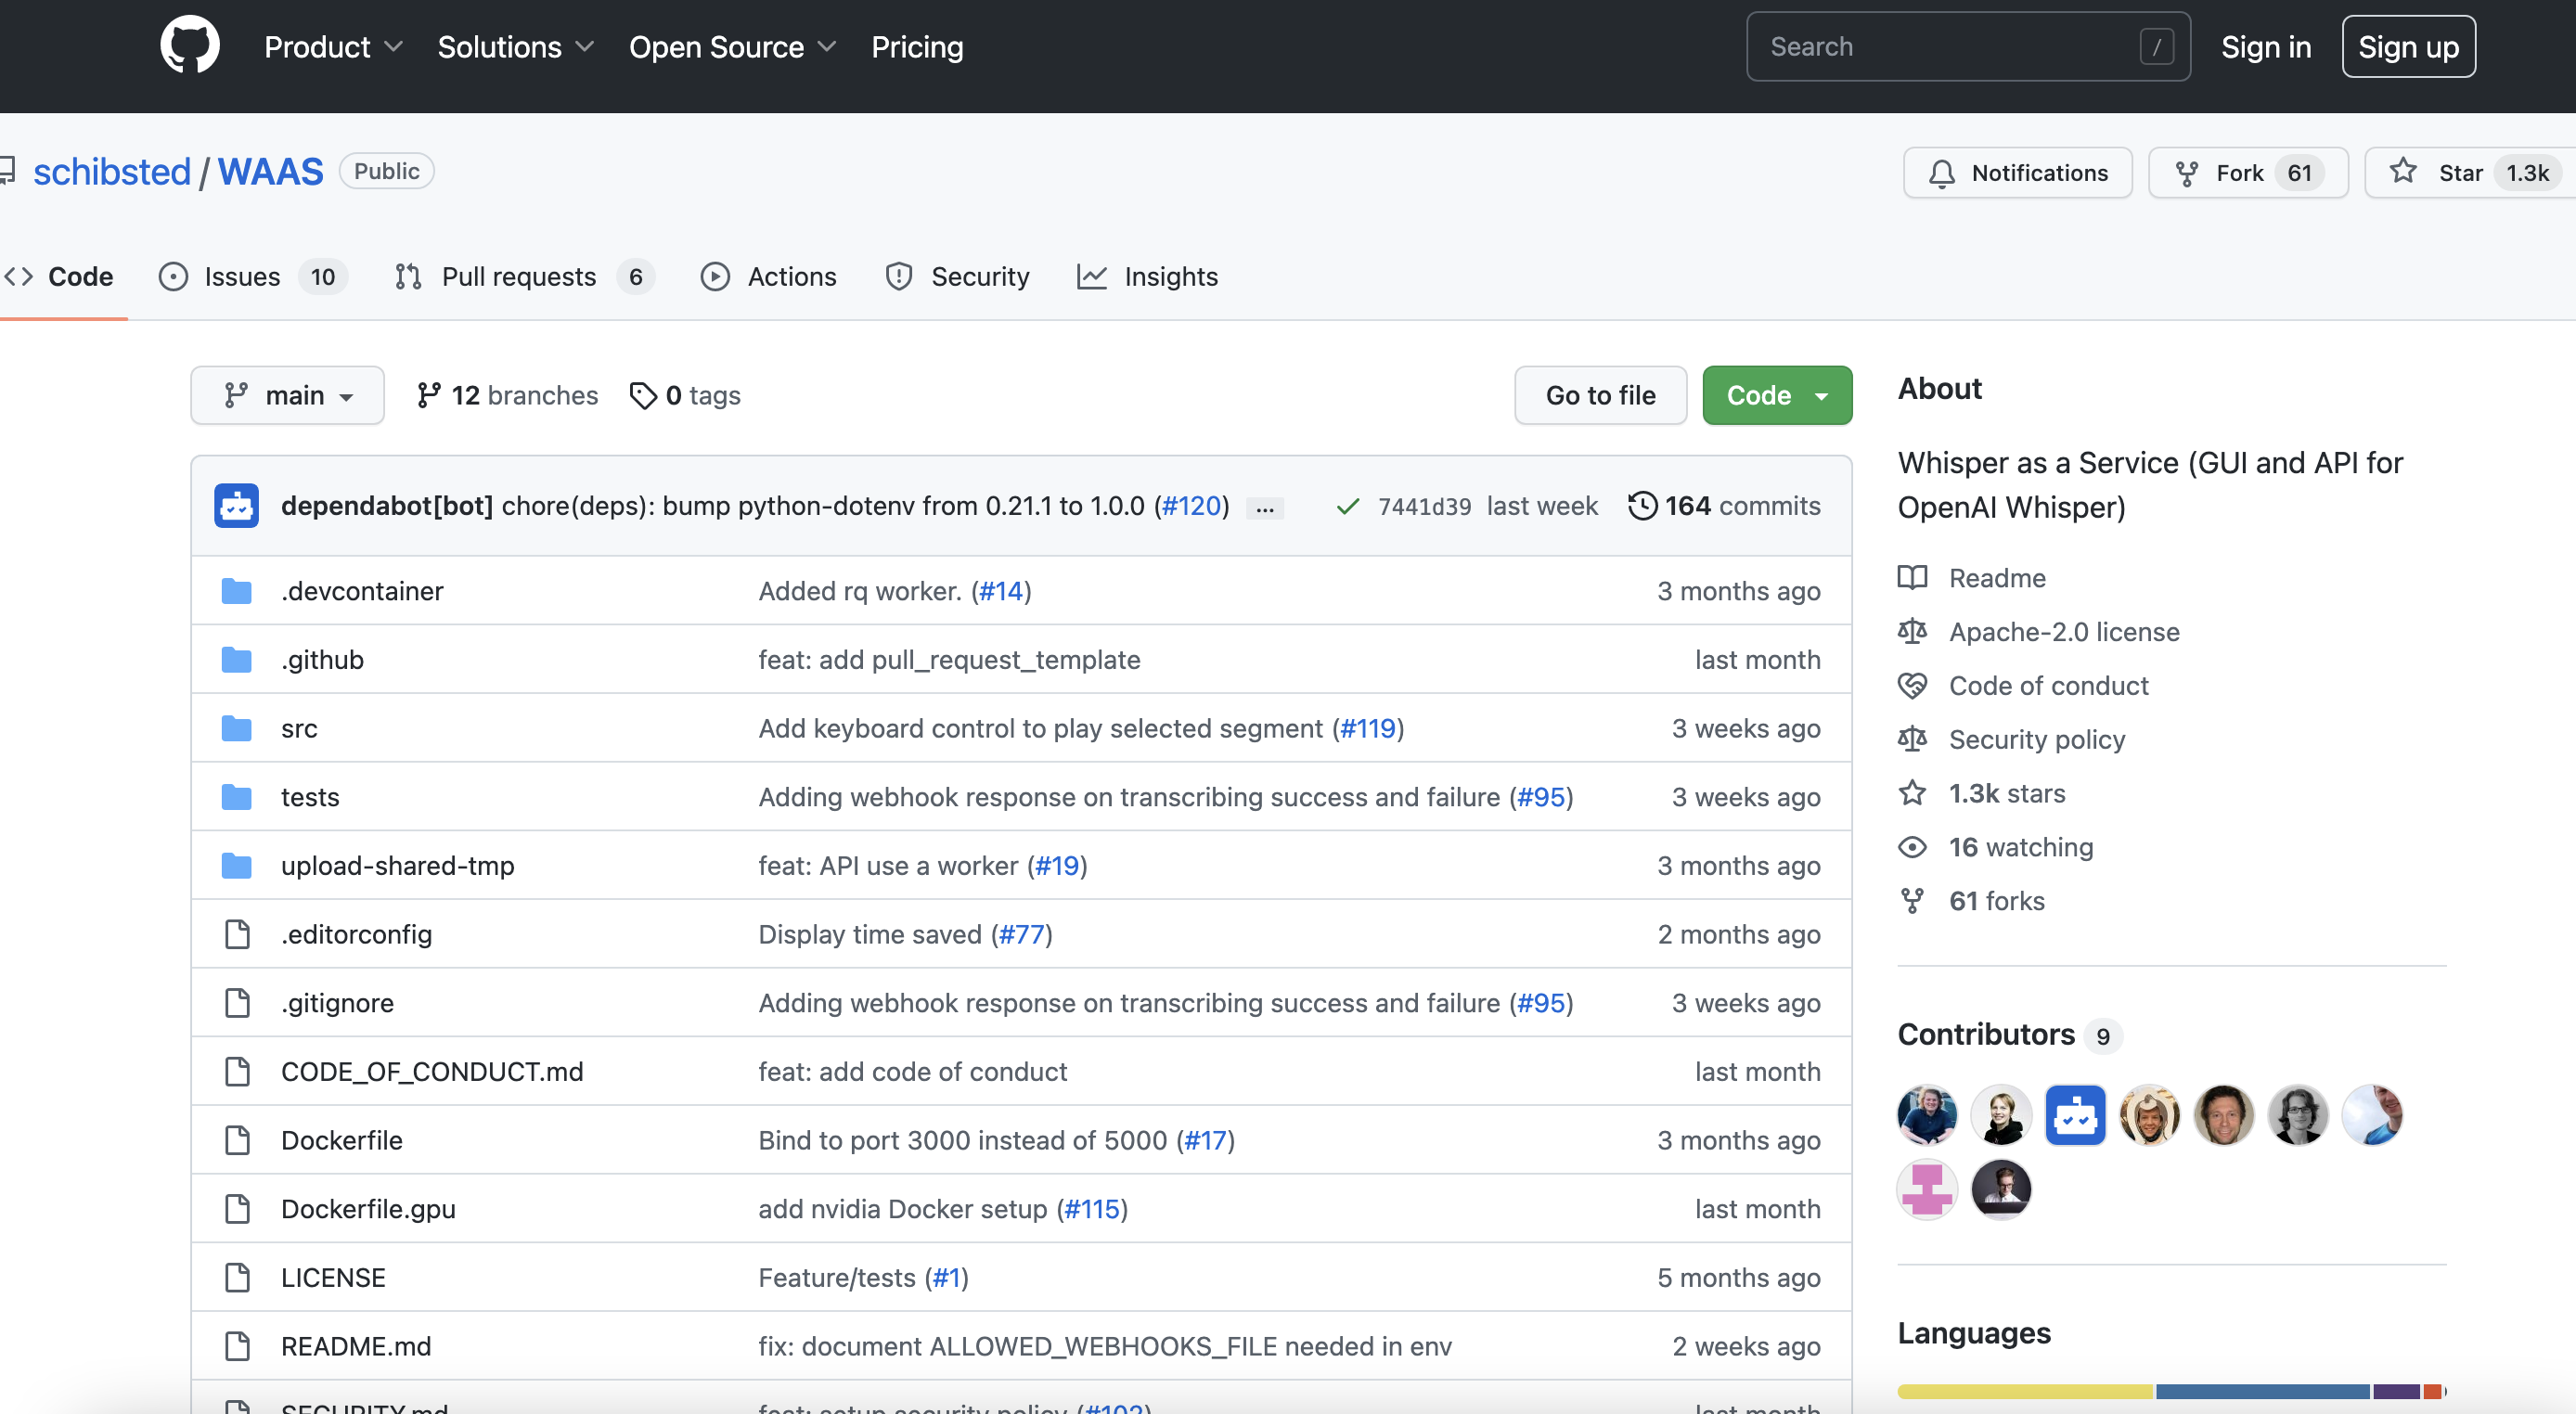Screen dimensions: 2576x1414
Task: Click the Sign in button
Action: [2266, 45]
